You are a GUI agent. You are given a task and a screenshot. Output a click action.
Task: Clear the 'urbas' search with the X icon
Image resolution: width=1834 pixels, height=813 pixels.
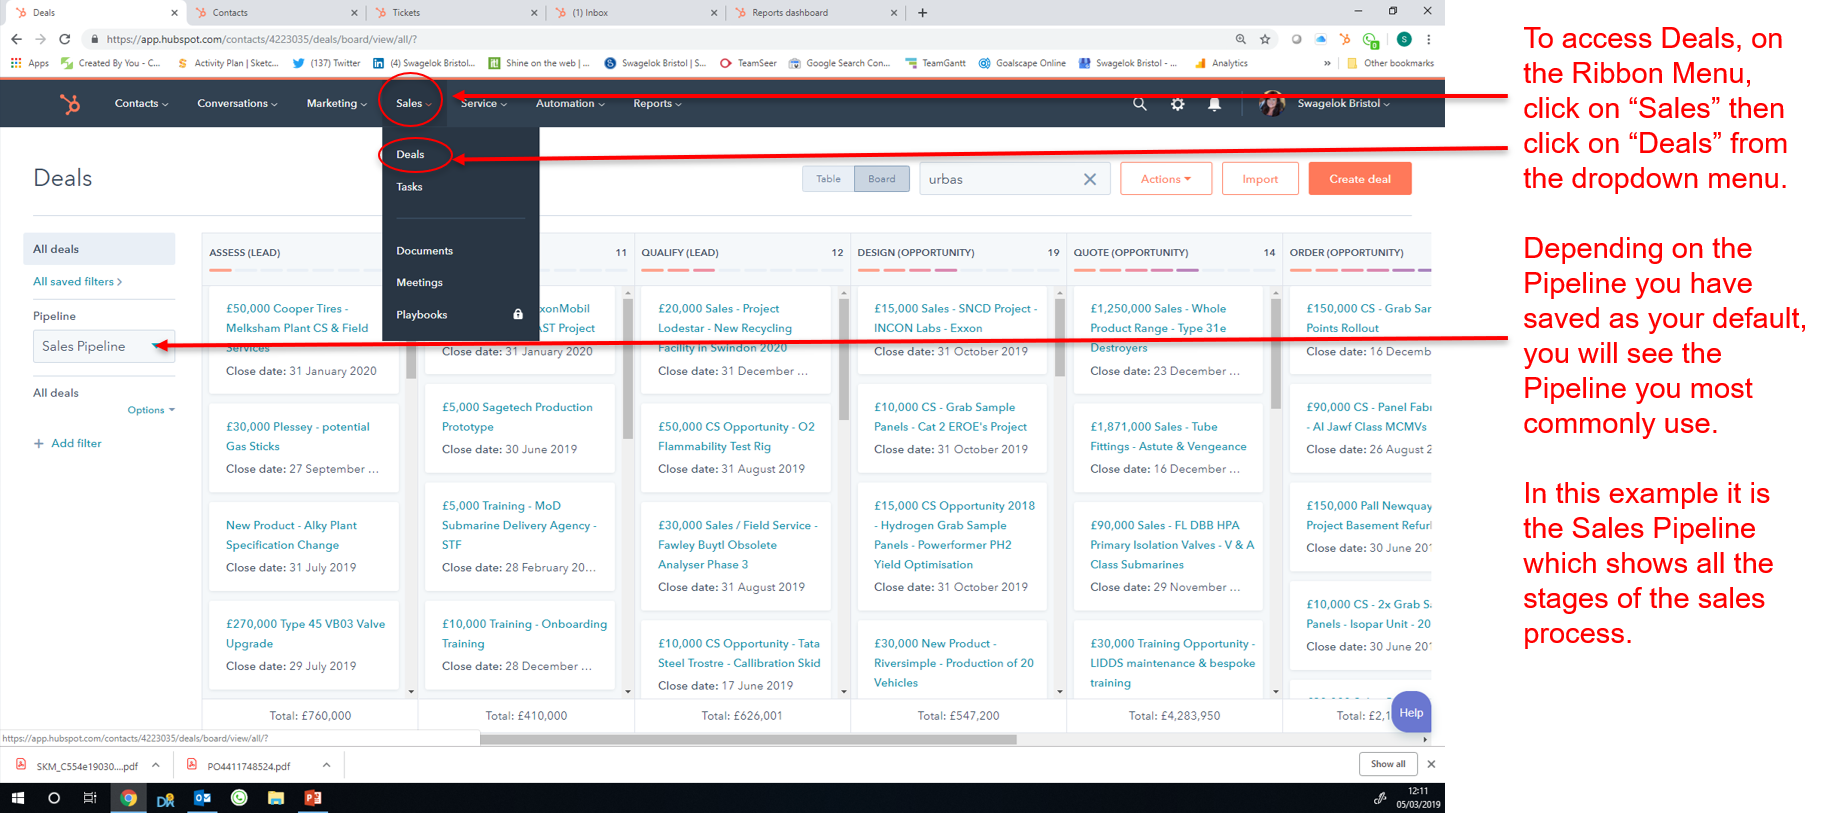click(1090, 179)
